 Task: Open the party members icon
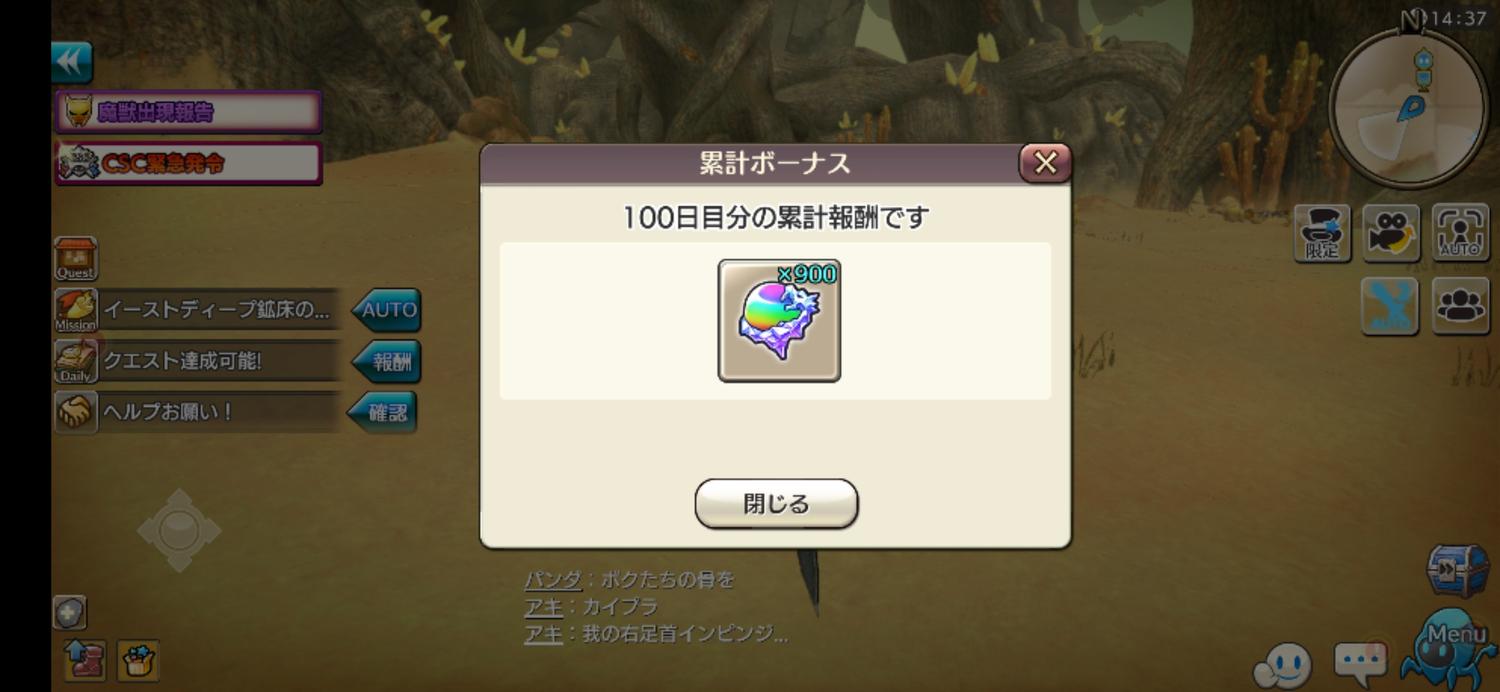(x=1460, y=306)
